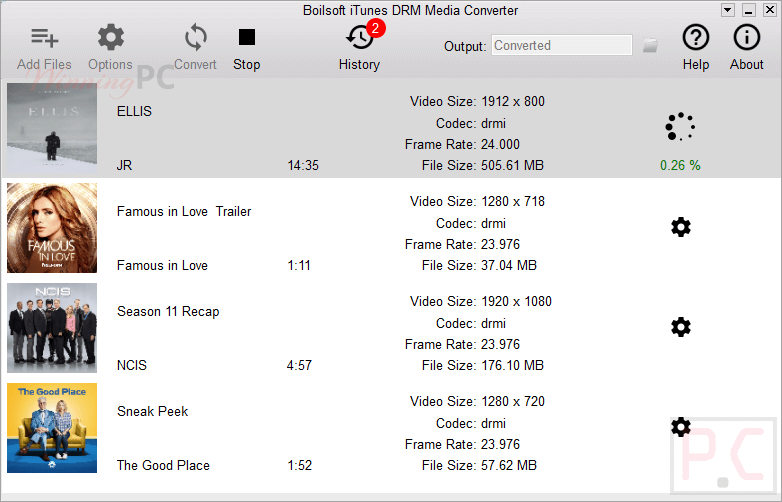
Task: Click the ELLIS conversion progress spinner
Action: coord(680,127)
